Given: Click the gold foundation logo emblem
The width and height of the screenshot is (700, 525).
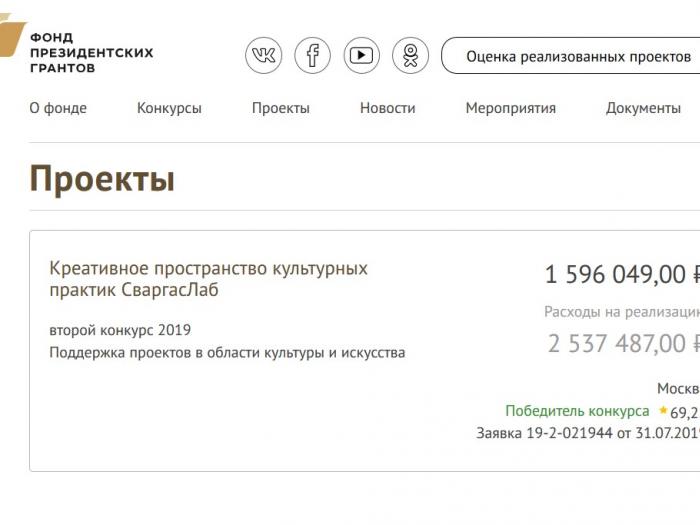Looking at the screenshot, I should (x=12, y=36).
